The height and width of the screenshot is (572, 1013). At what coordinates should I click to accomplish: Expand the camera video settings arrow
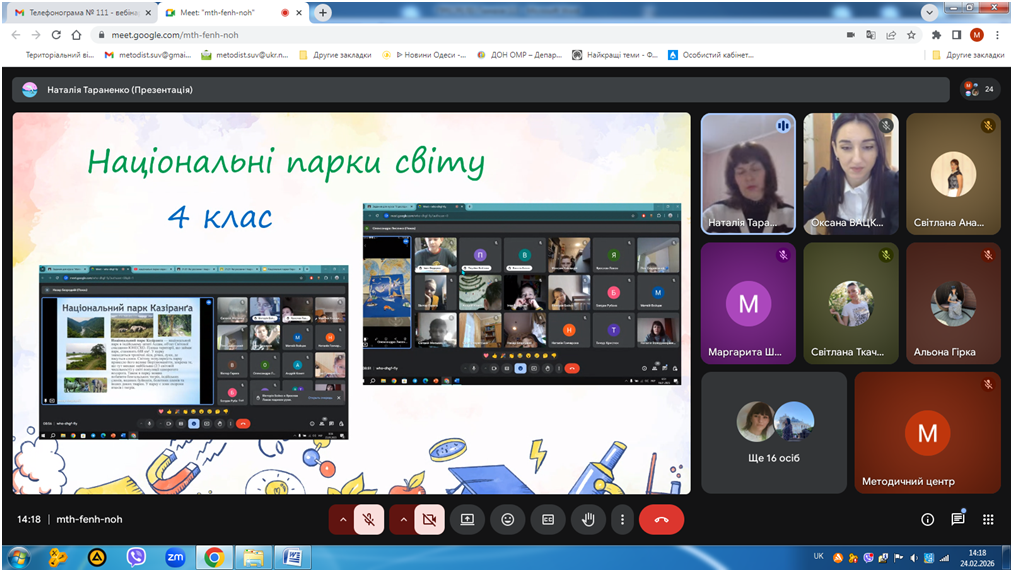(403, 520)
